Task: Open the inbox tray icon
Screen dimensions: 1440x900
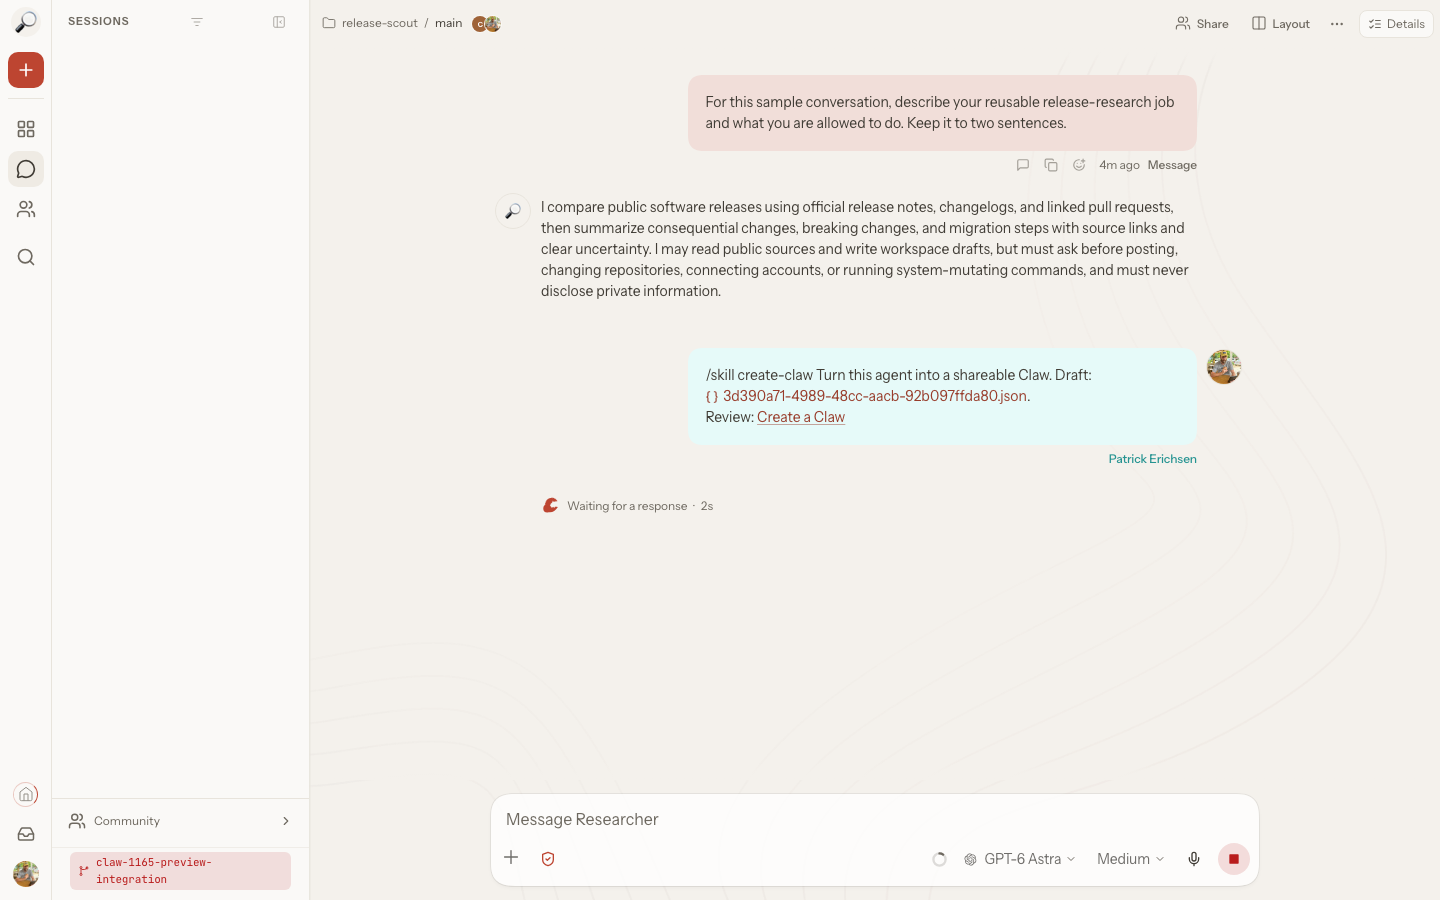Action: click(26, 834)
